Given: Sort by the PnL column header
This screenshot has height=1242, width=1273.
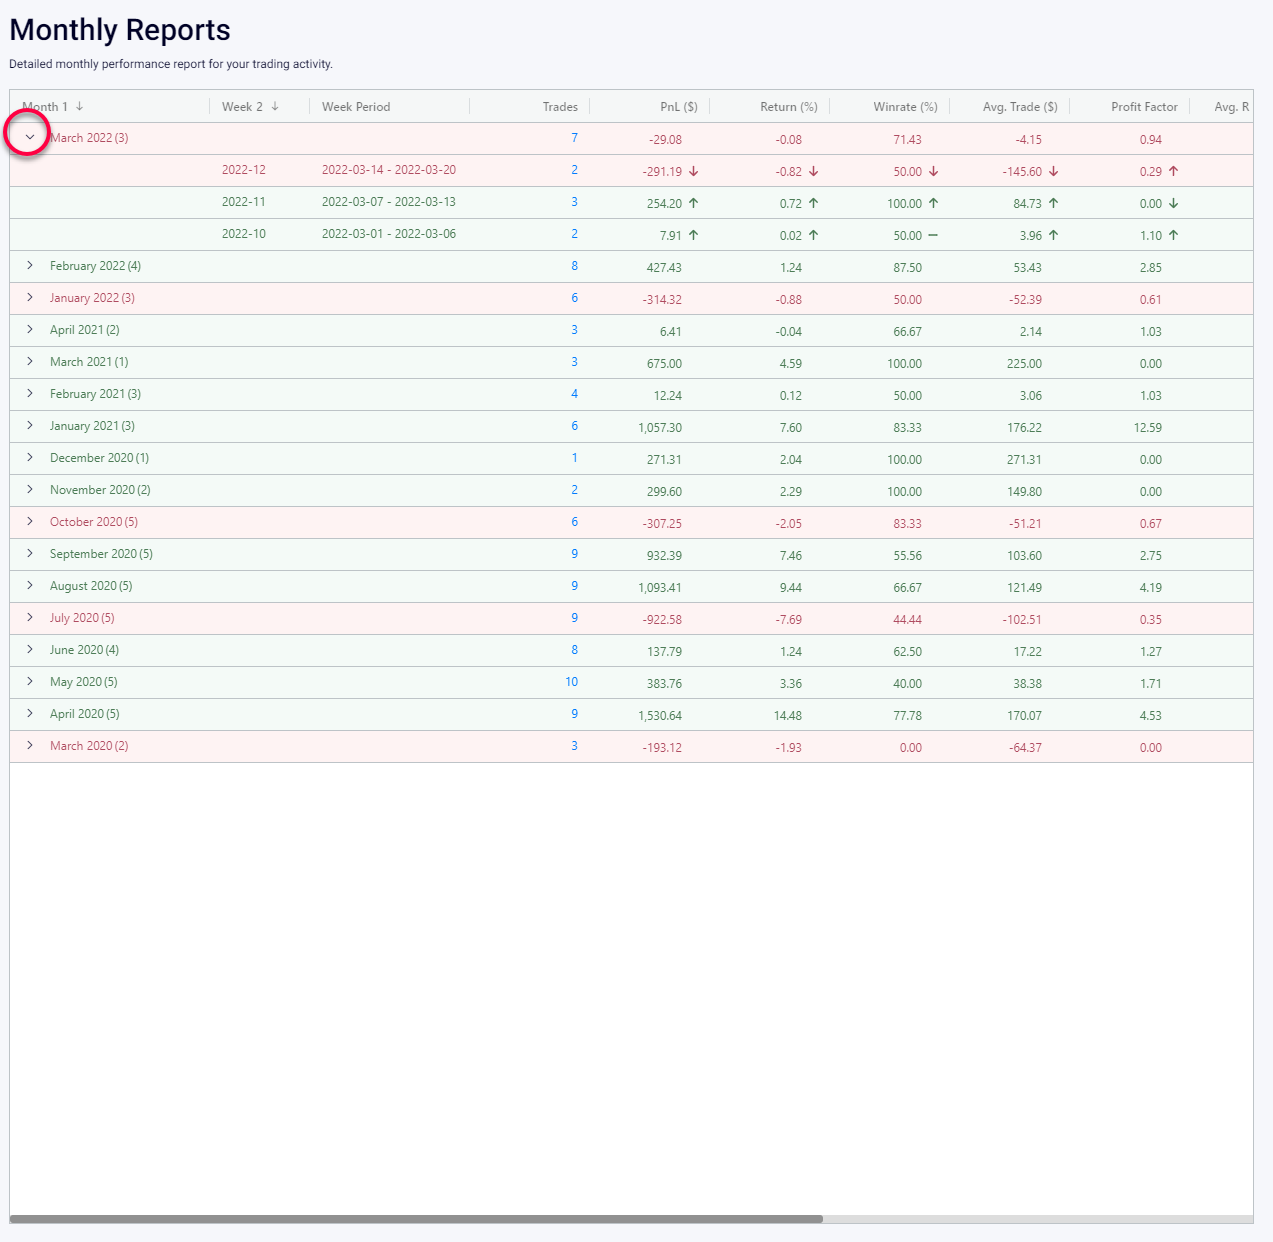Looking at the screenshot, I should pyautogui.click(x=680, y=106).
